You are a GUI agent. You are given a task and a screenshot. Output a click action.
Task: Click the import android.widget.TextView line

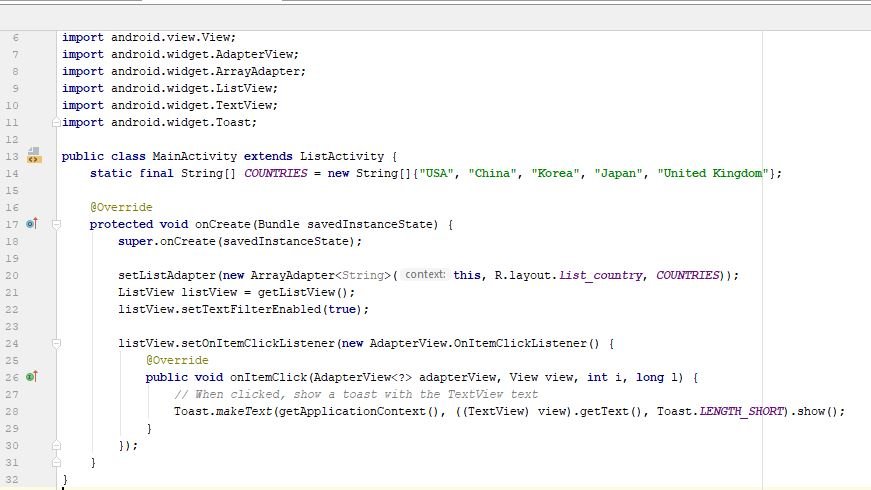pyautogui.click(x=170, y=106)
